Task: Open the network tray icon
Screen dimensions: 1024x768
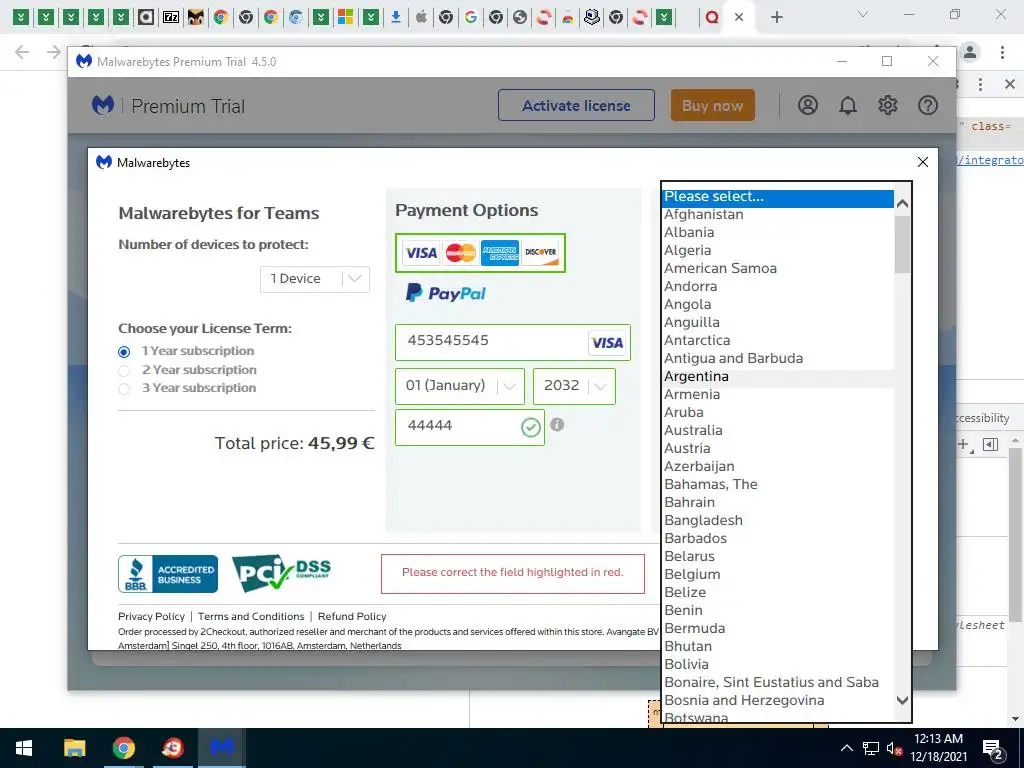Action: pyautogui.click(x=871, y=748)
